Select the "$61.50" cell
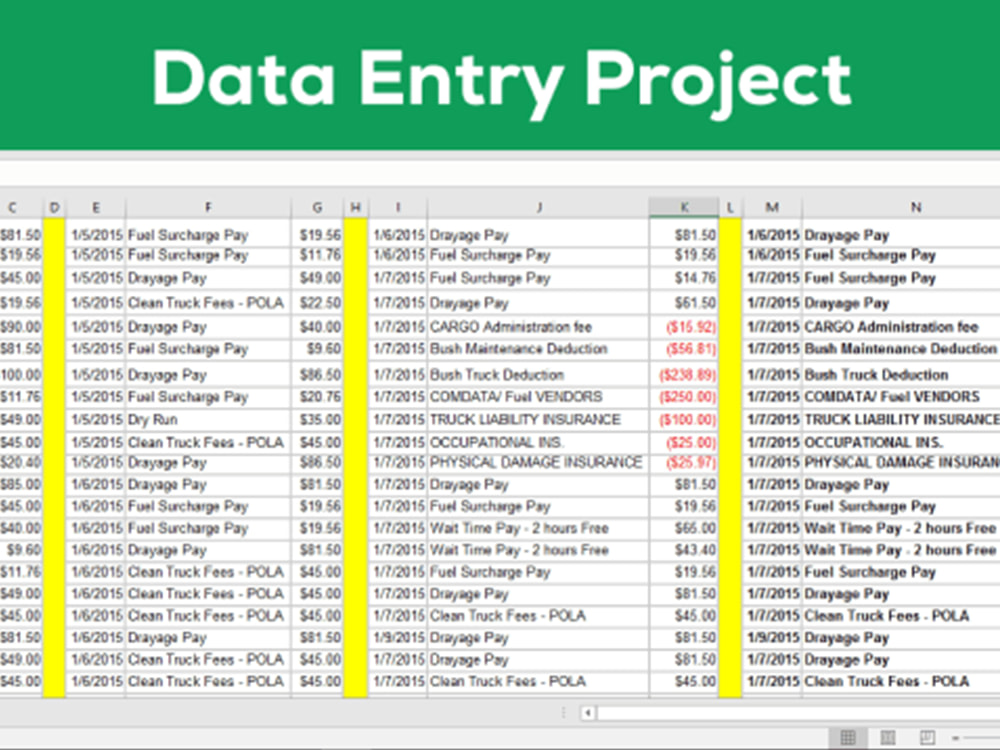1000x750 pixels. (x=684, y=303)
